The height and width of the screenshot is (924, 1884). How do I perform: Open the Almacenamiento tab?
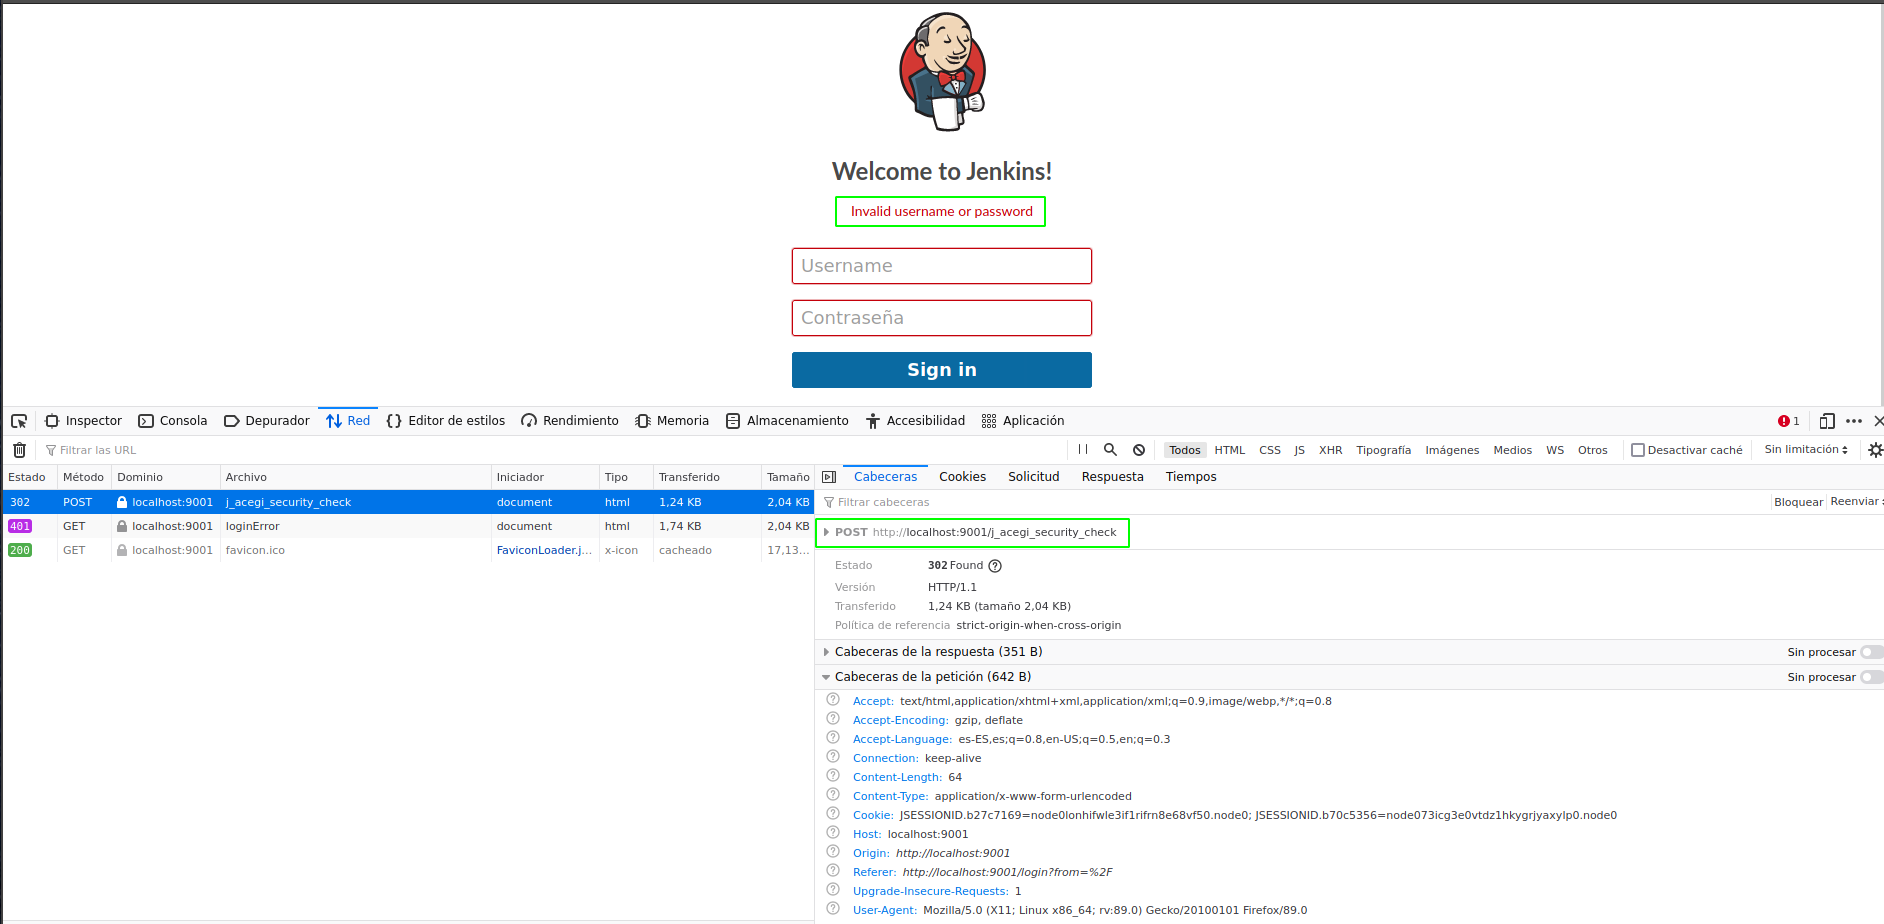(787, 421)
